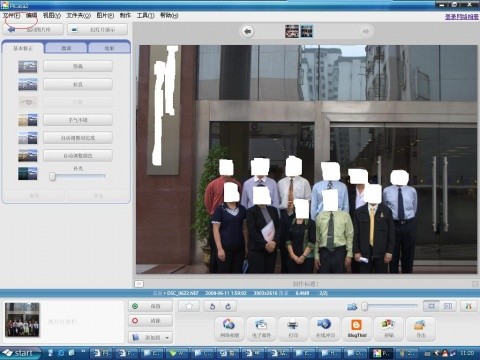480x360 pixels.
Task: Switch to fit-photo view button
Action: [431, 306]
